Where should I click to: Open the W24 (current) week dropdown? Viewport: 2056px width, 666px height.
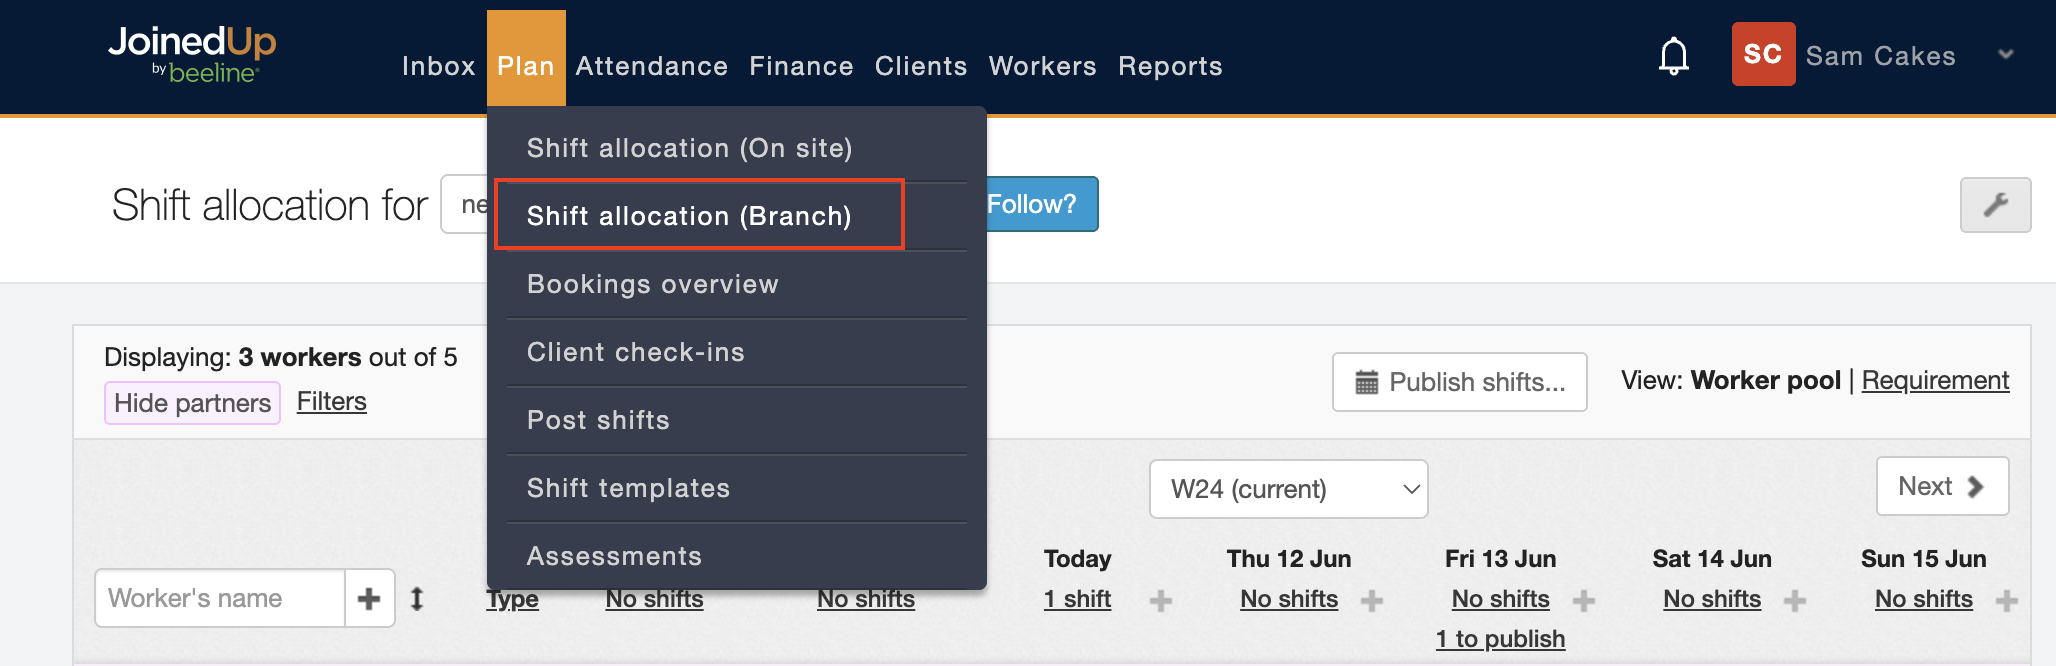[1288, 489]
